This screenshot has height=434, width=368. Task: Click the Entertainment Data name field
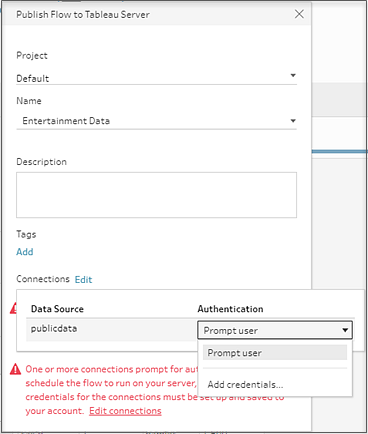(156, 121)
